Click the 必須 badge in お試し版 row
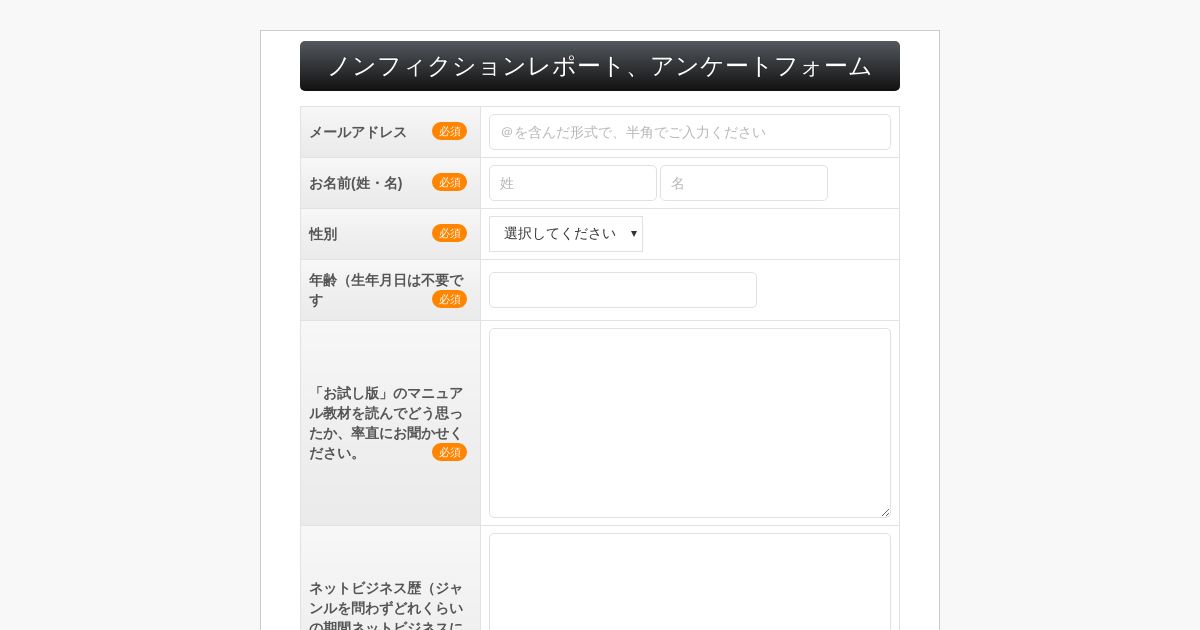This screenshot has height=630, width=1200. pos(449,452)
